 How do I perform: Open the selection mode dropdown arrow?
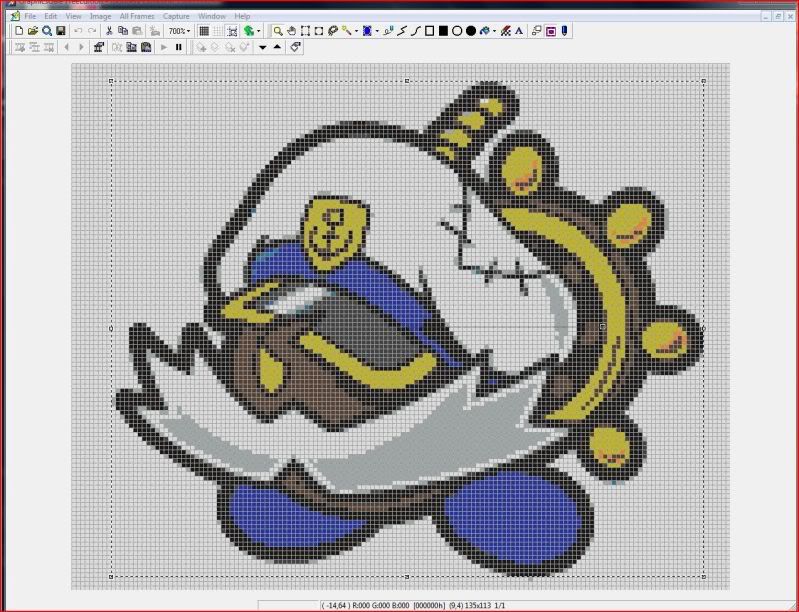[377, 31]
